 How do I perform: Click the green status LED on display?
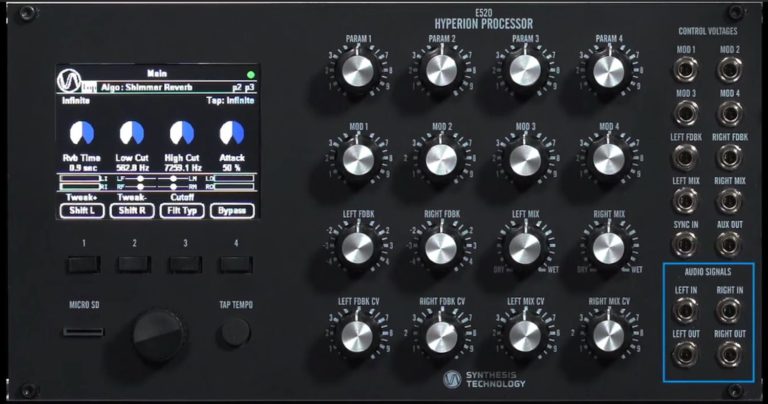(x=251, y=75)
